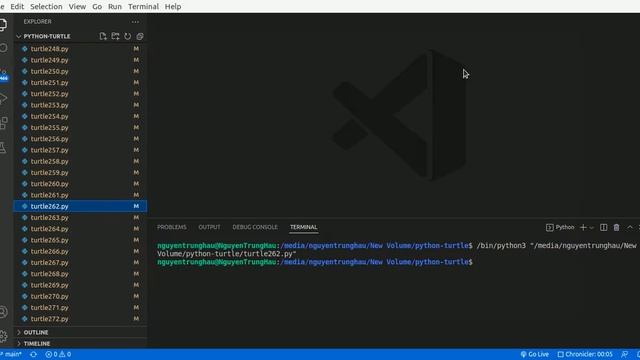Open turtle250.py in the Explorer
640x360 pixels.
pos(81,71)
